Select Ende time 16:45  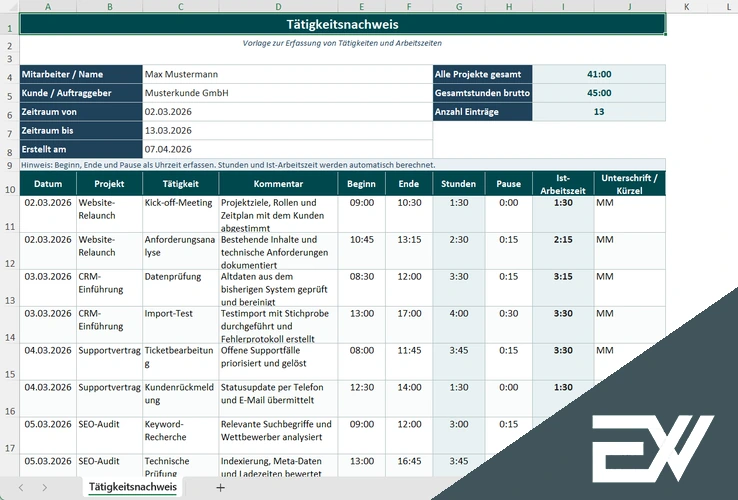tap(409, 466)
